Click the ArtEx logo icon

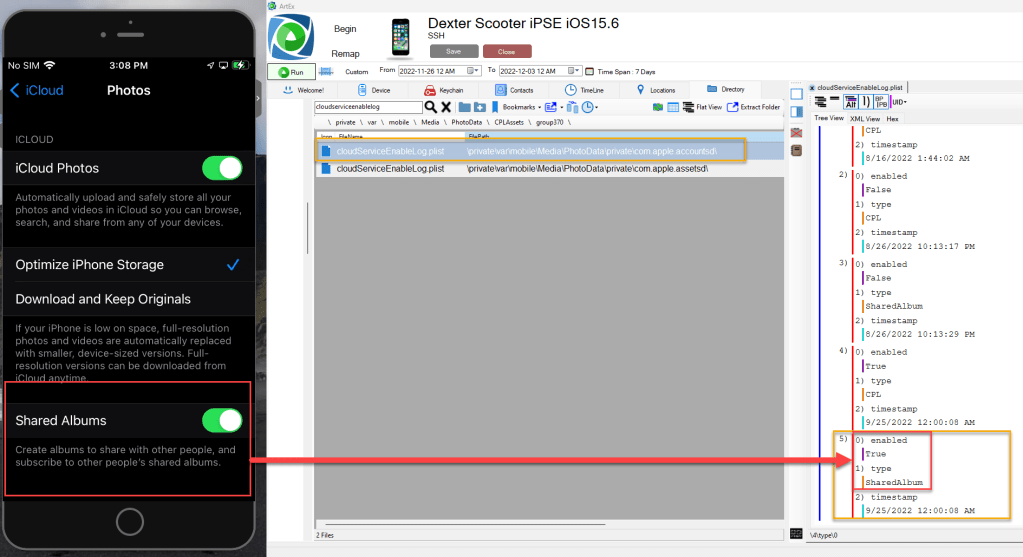click(291, 40)
